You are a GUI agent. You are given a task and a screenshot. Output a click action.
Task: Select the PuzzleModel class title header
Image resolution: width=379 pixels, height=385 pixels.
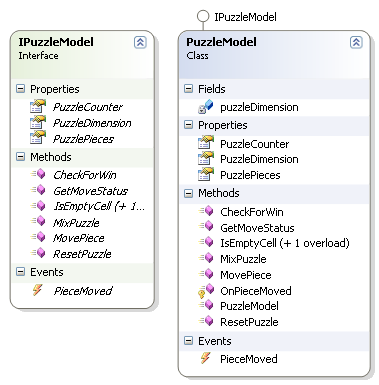221,42
